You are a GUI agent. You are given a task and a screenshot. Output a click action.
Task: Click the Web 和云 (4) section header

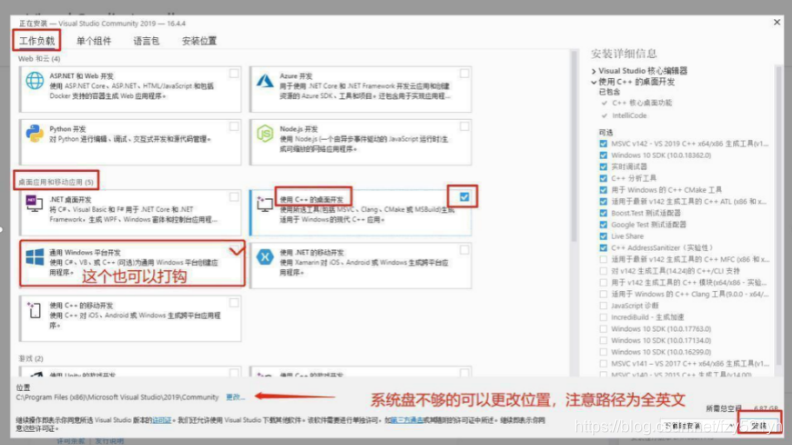point(39,59)
